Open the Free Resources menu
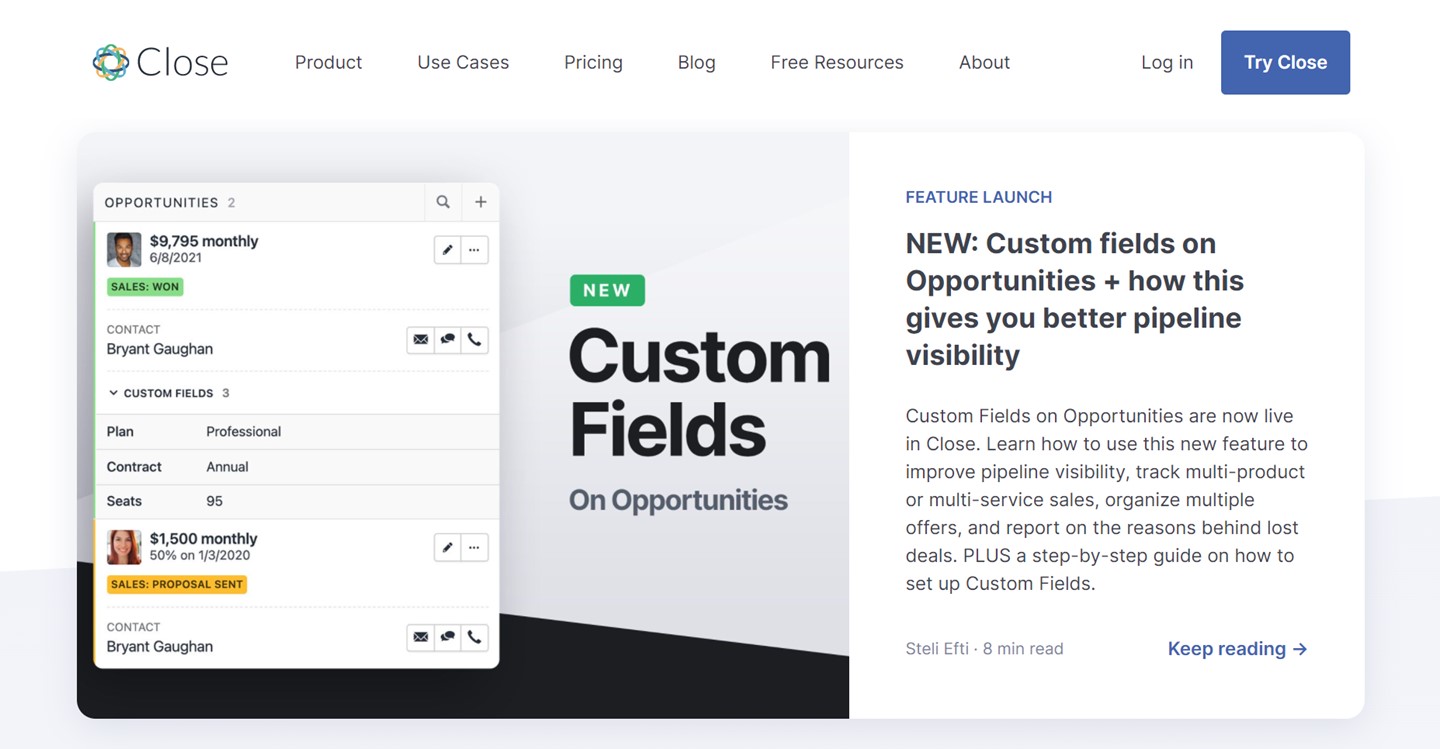The image size is (1440, 749). [x=837, y=62]
